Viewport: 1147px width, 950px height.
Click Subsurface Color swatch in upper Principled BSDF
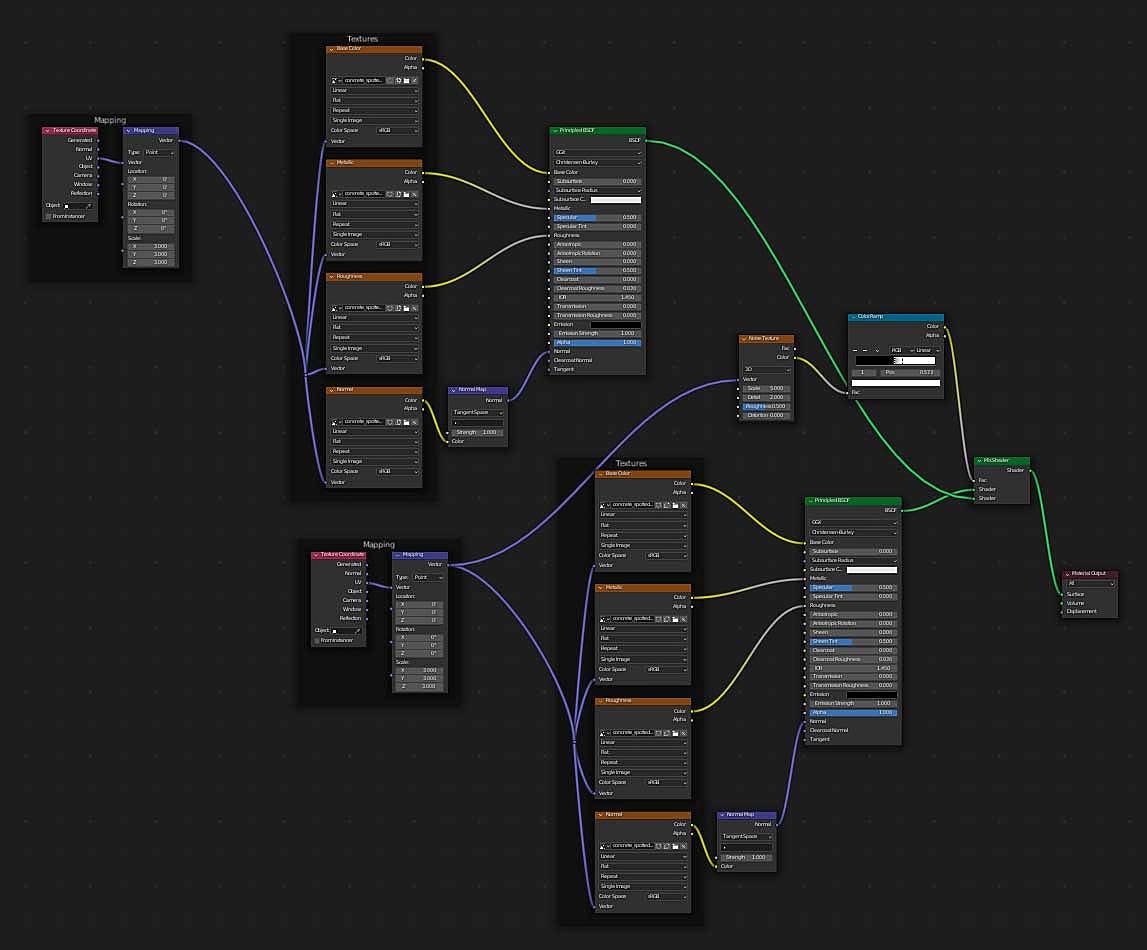pos(616,200)
